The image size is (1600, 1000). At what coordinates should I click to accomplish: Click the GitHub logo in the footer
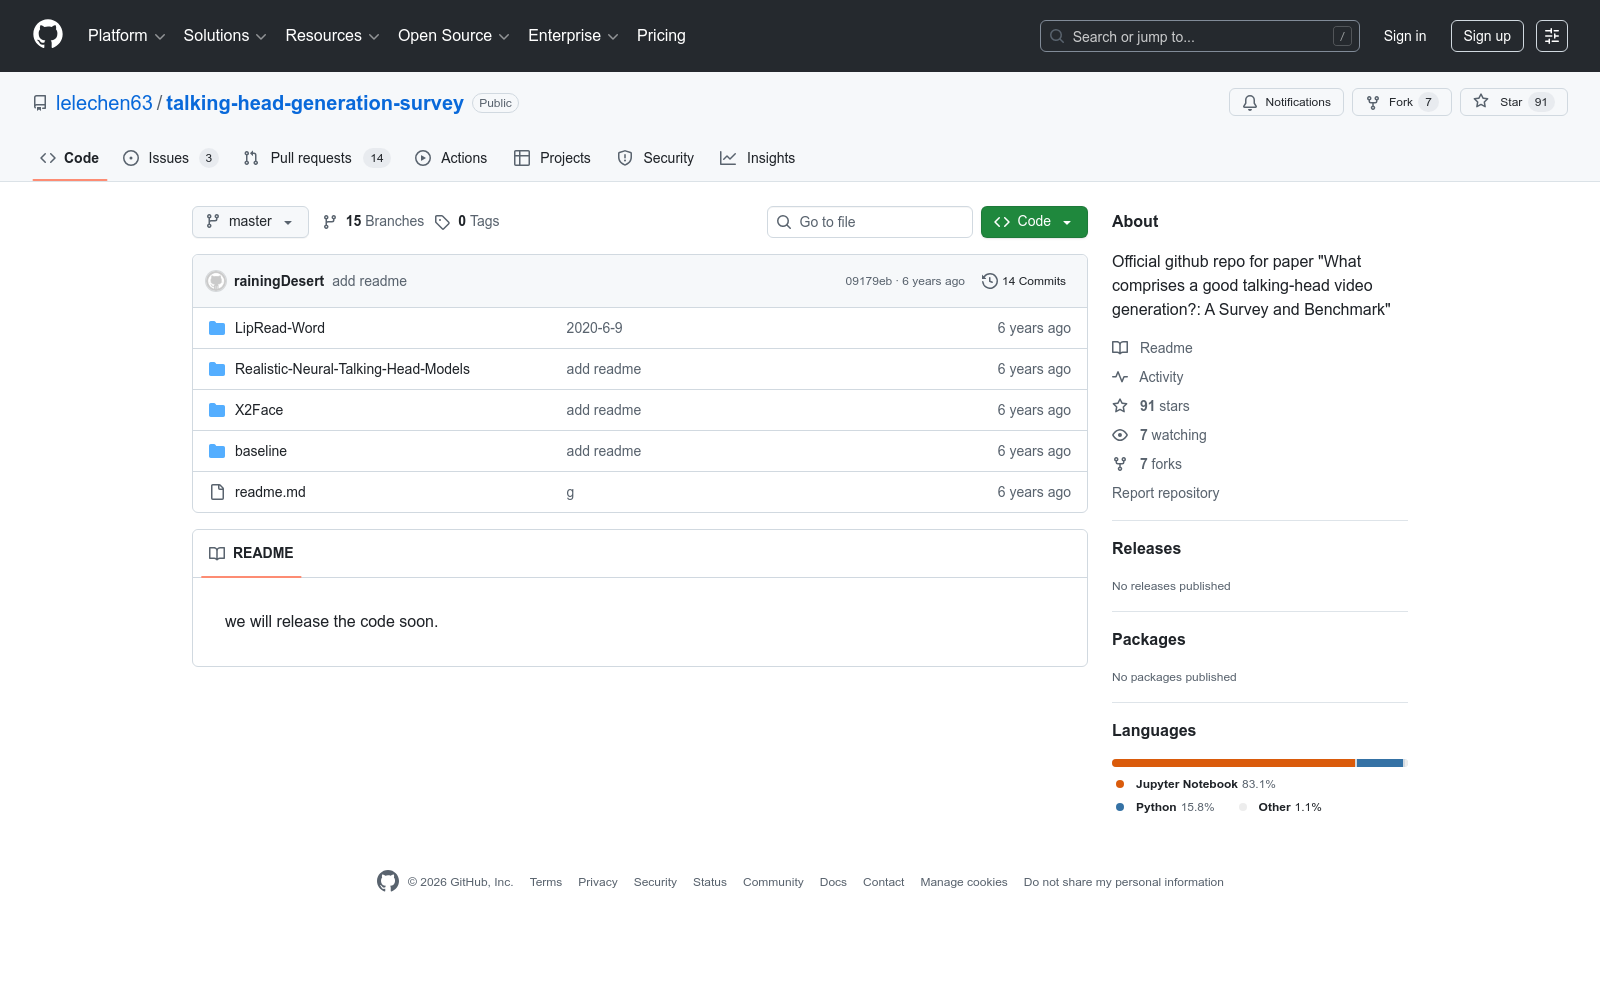click(x=388, y=881)
